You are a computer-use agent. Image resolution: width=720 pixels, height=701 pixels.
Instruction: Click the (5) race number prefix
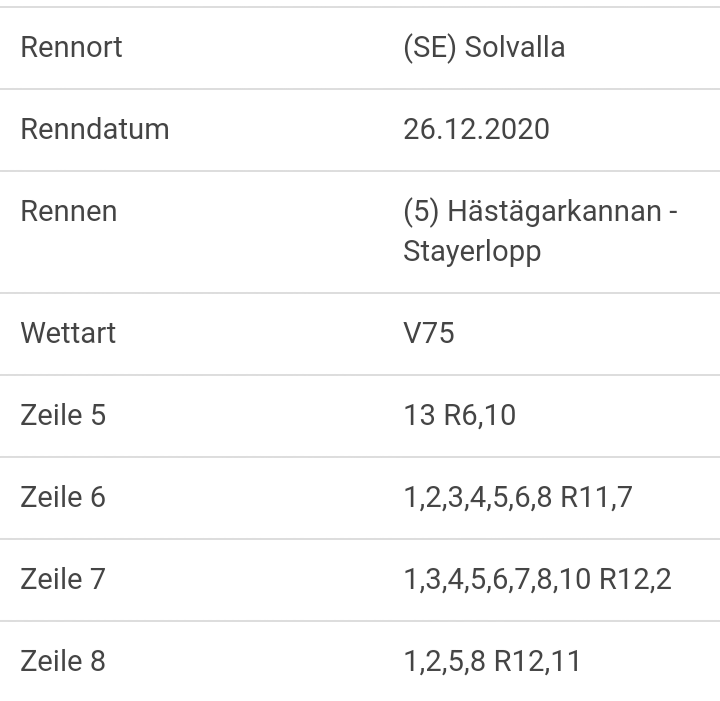tap(421, 212)
